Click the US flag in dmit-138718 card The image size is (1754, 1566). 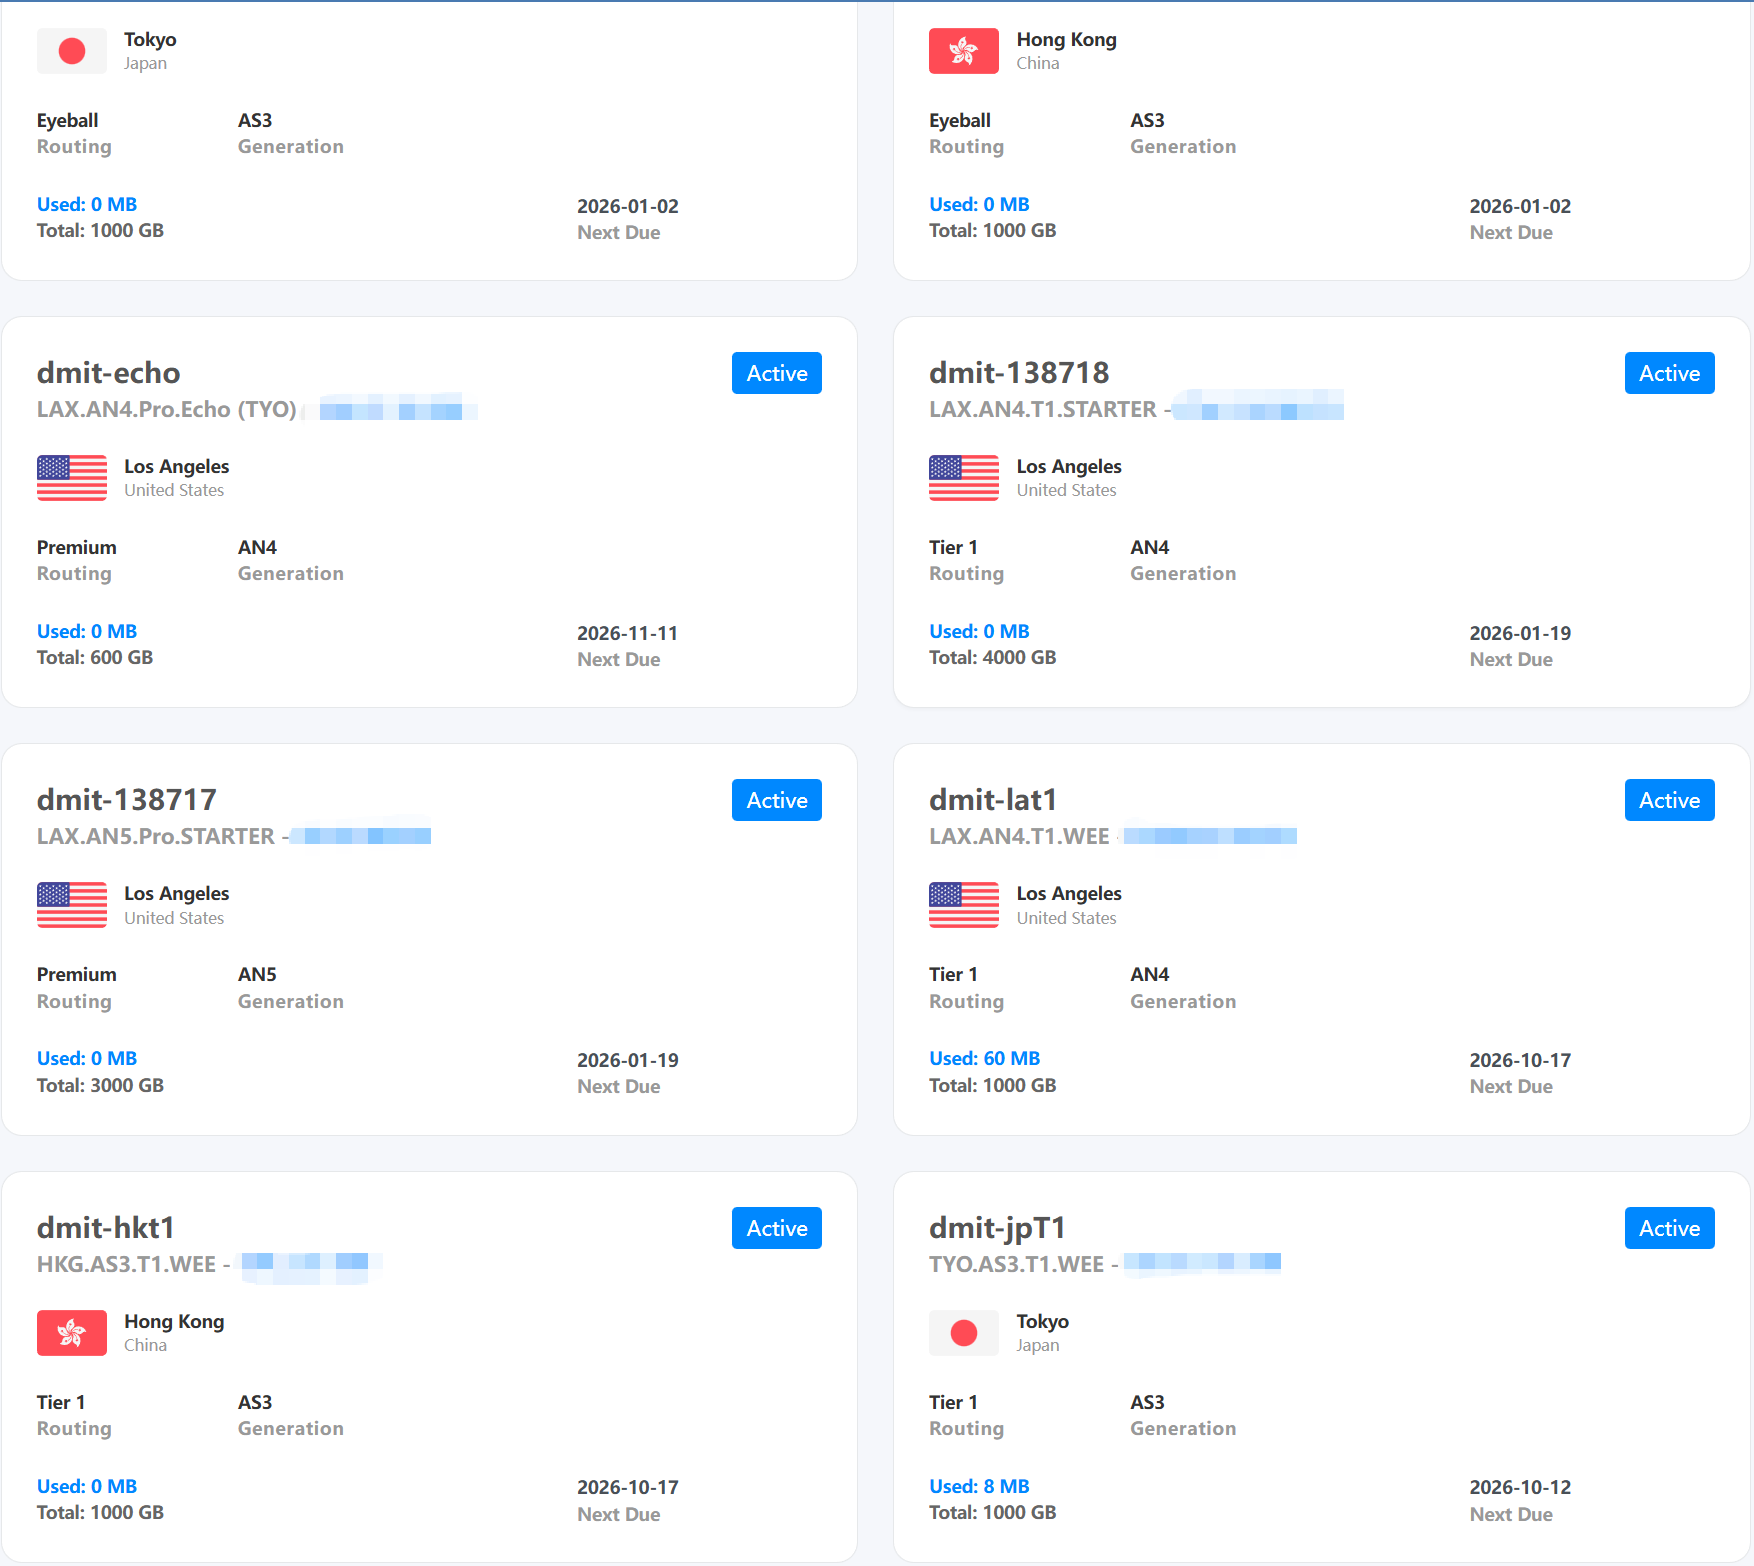963,478
